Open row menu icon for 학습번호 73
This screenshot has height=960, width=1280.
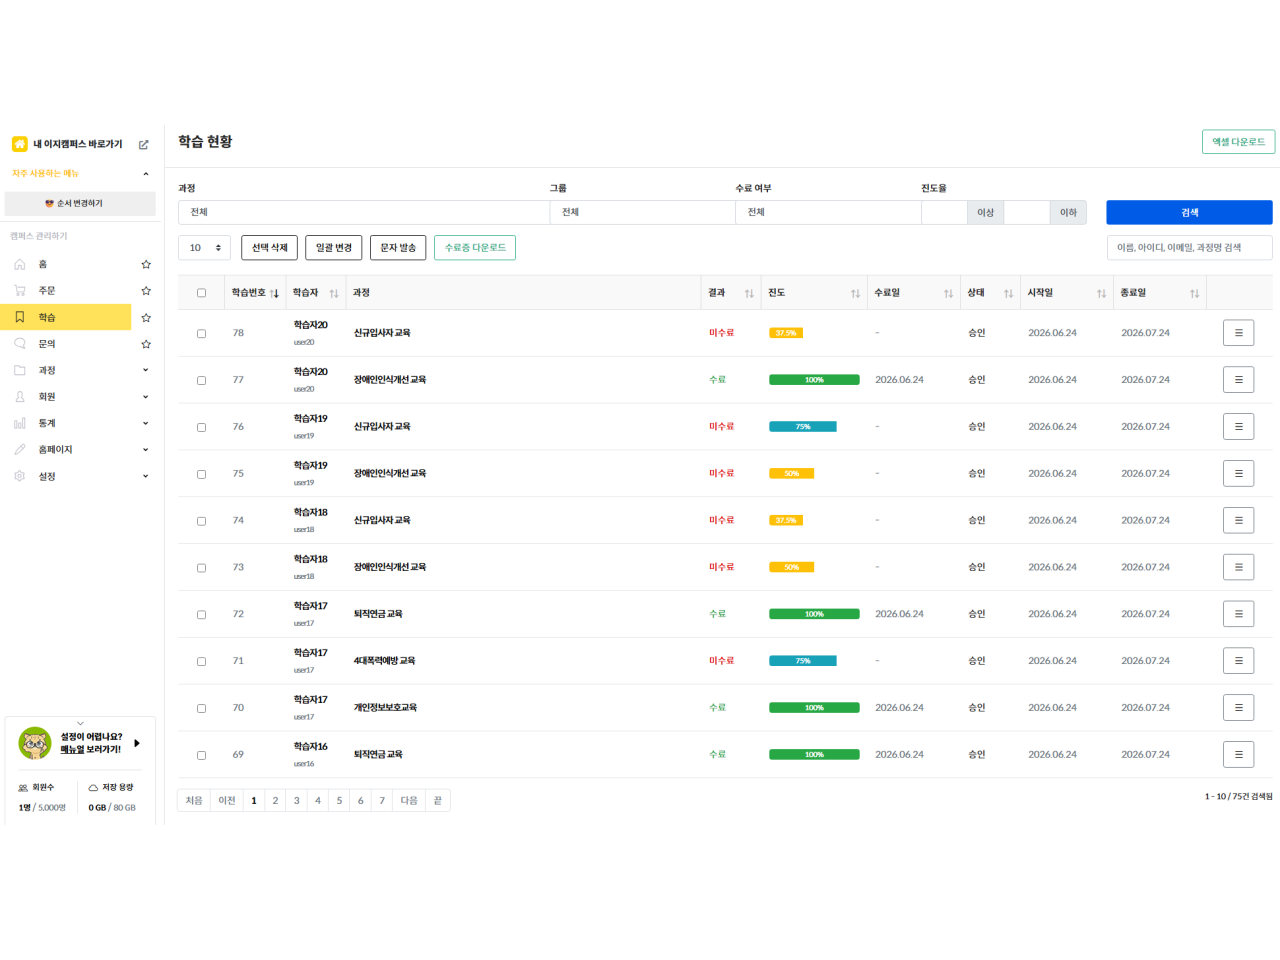(x=1238, y=567)
